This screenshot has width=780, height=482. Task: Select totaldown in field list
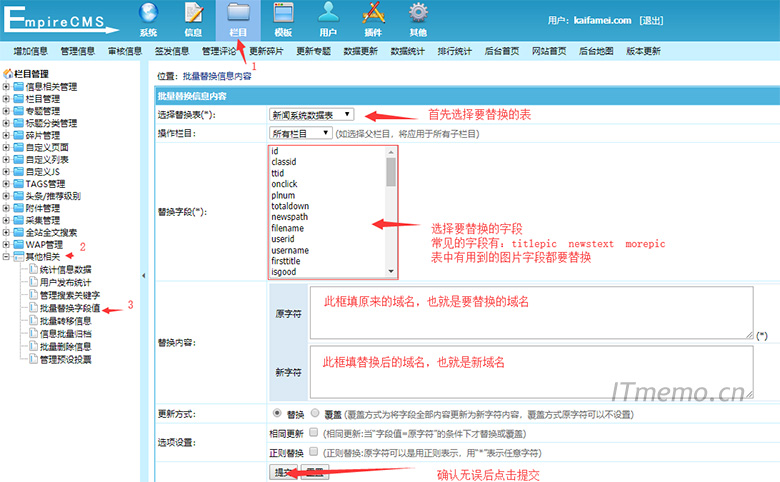[290, 206]
